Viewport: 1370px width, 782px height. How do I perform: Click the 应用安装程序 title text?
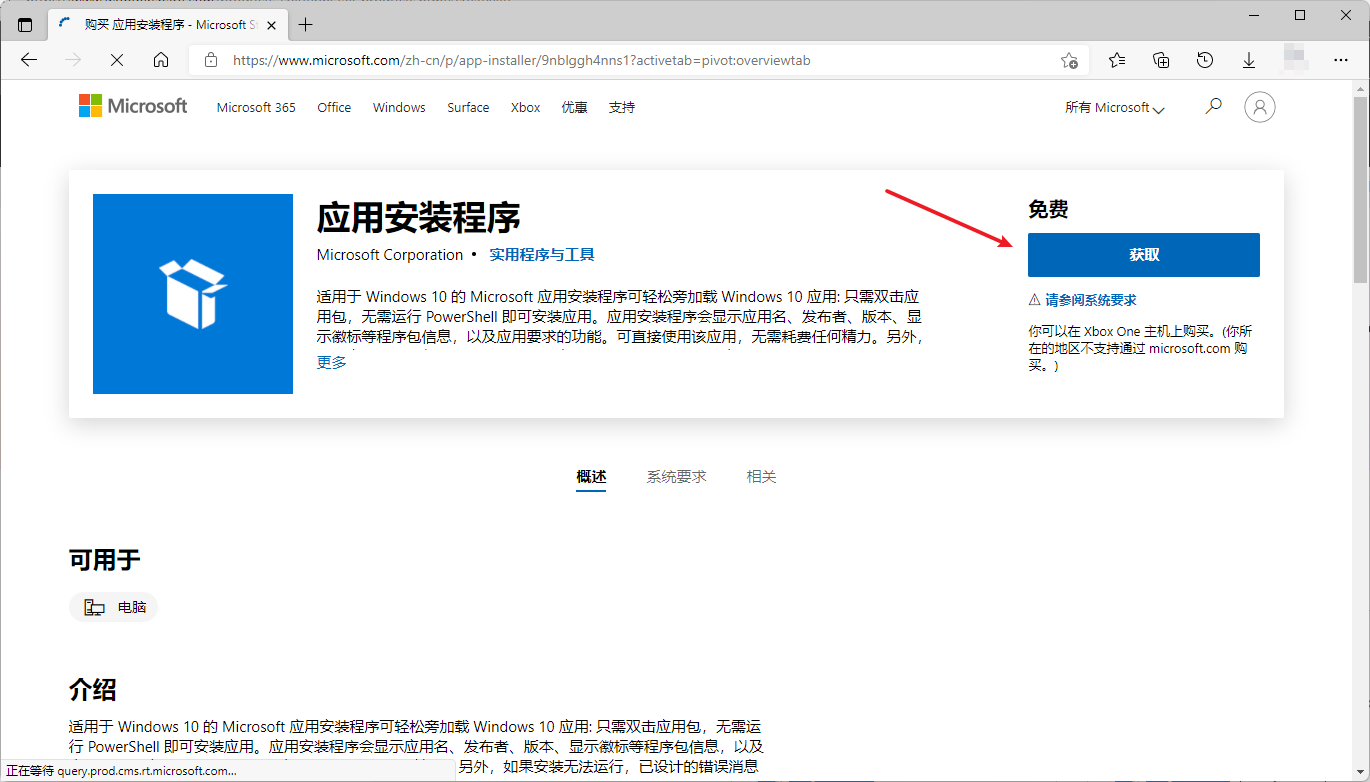419,217
